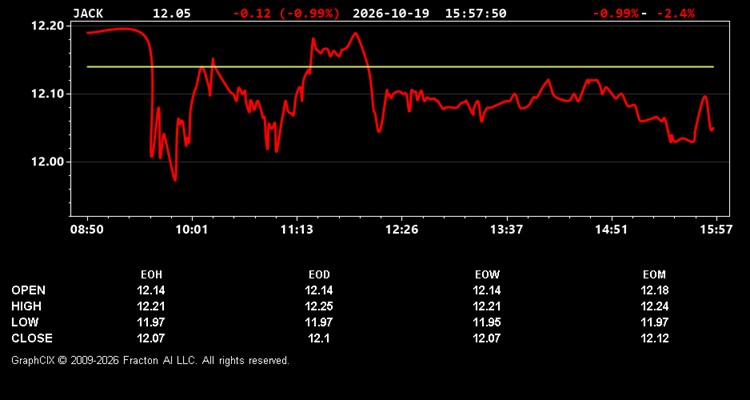Screen dimensions: 750x400
Task: Select EOH high value 12.21
Action: pos(151,306)
